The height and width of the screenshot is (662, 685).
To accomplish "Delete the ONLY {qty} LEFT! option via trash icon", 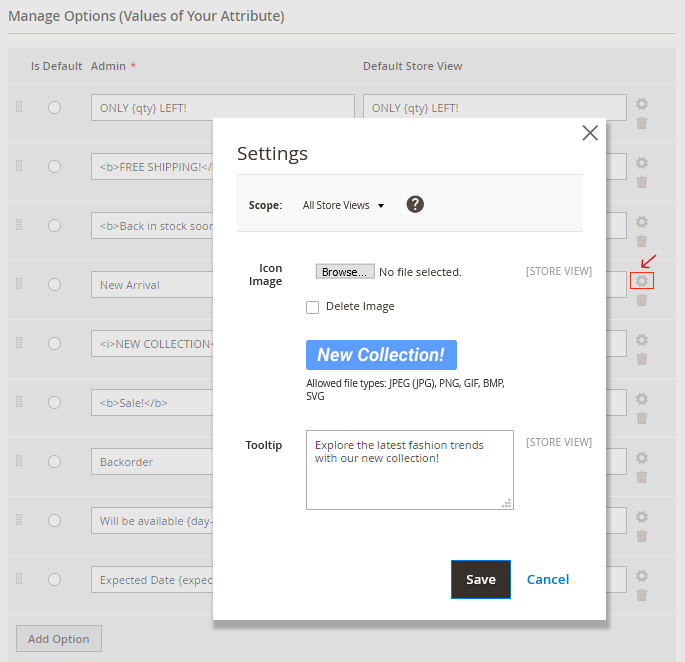I will [642, 123].
